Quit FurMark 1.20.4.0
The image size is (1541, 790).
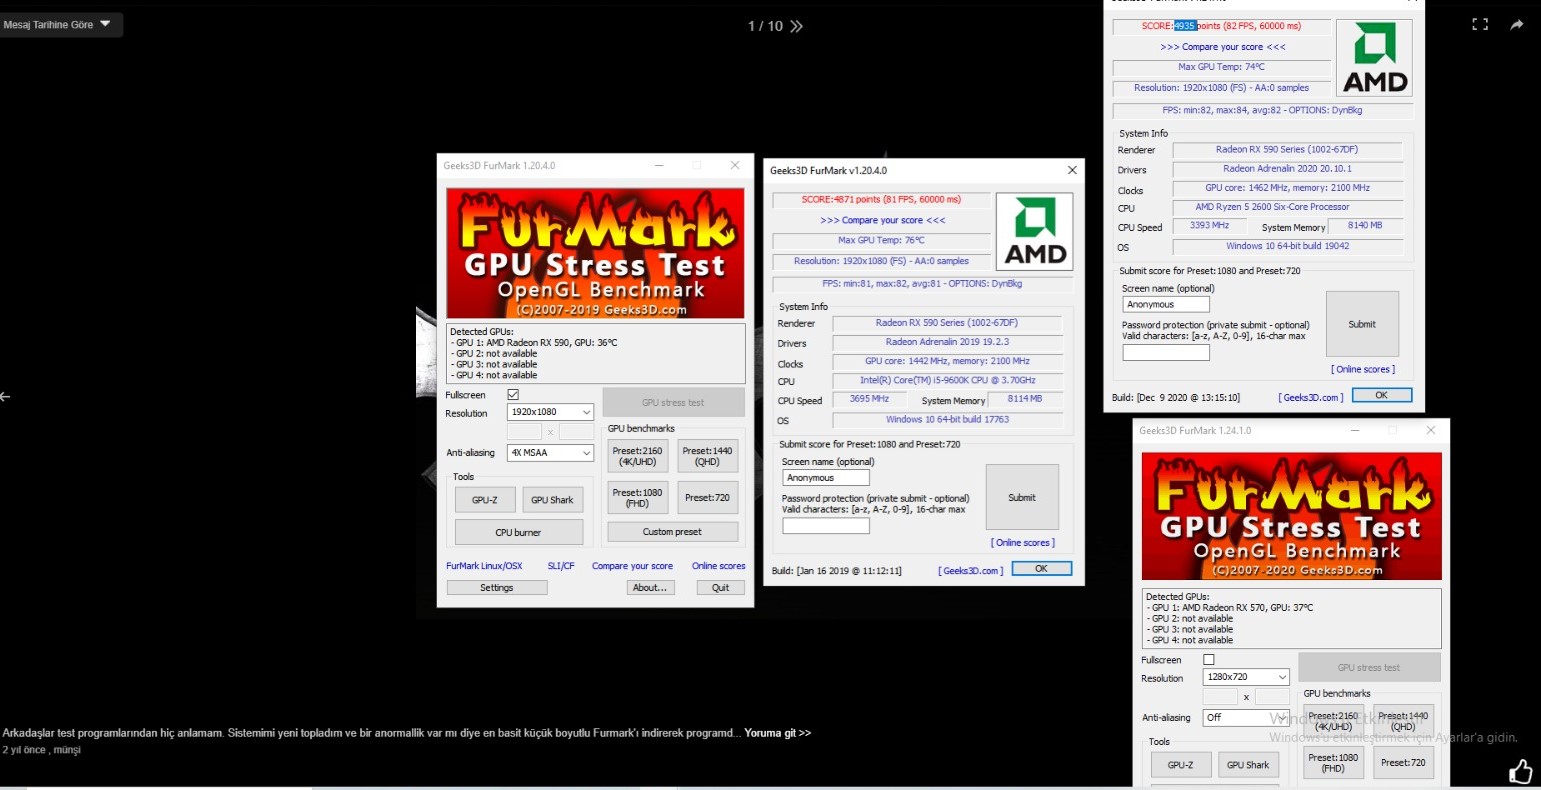(x=720, y=588)
